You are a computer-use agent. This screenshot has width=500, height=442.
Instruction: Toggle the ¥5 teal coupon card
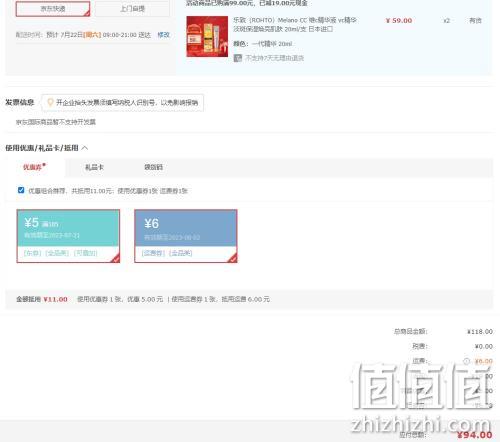[x=68, y=236]
